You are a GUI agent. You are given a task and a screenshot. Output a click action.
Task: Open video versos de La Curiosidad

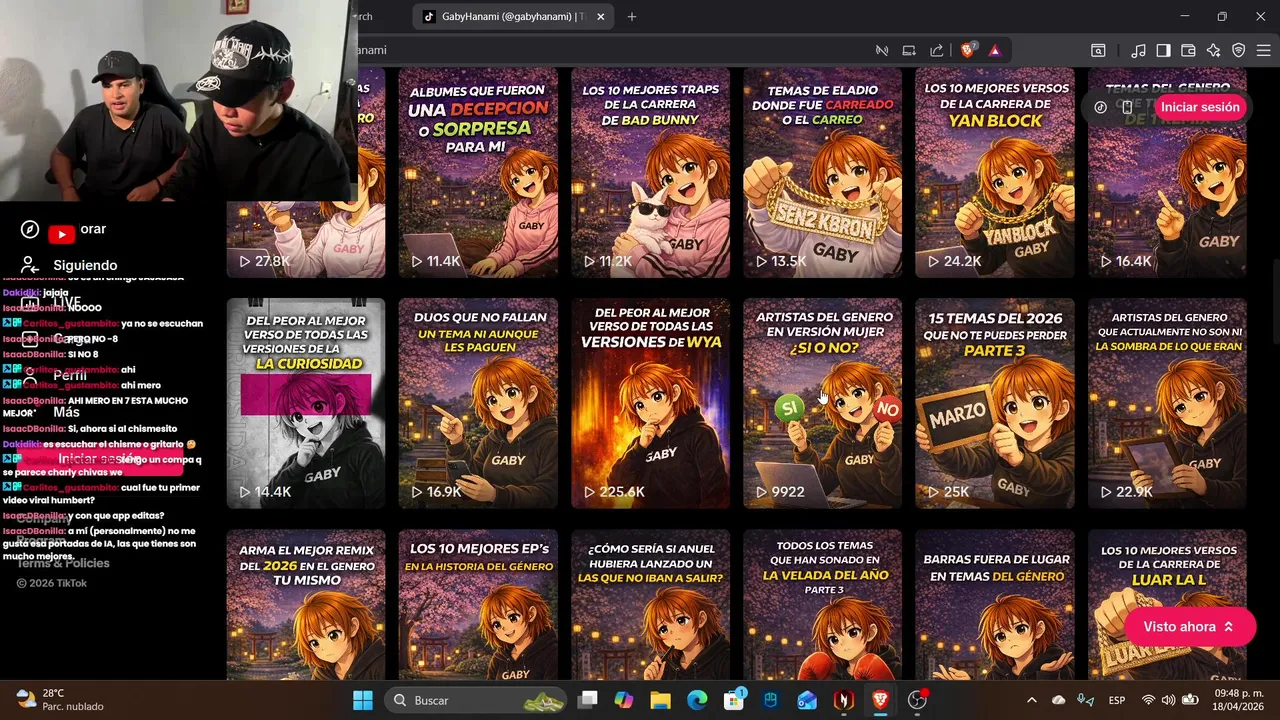point(306,403)
